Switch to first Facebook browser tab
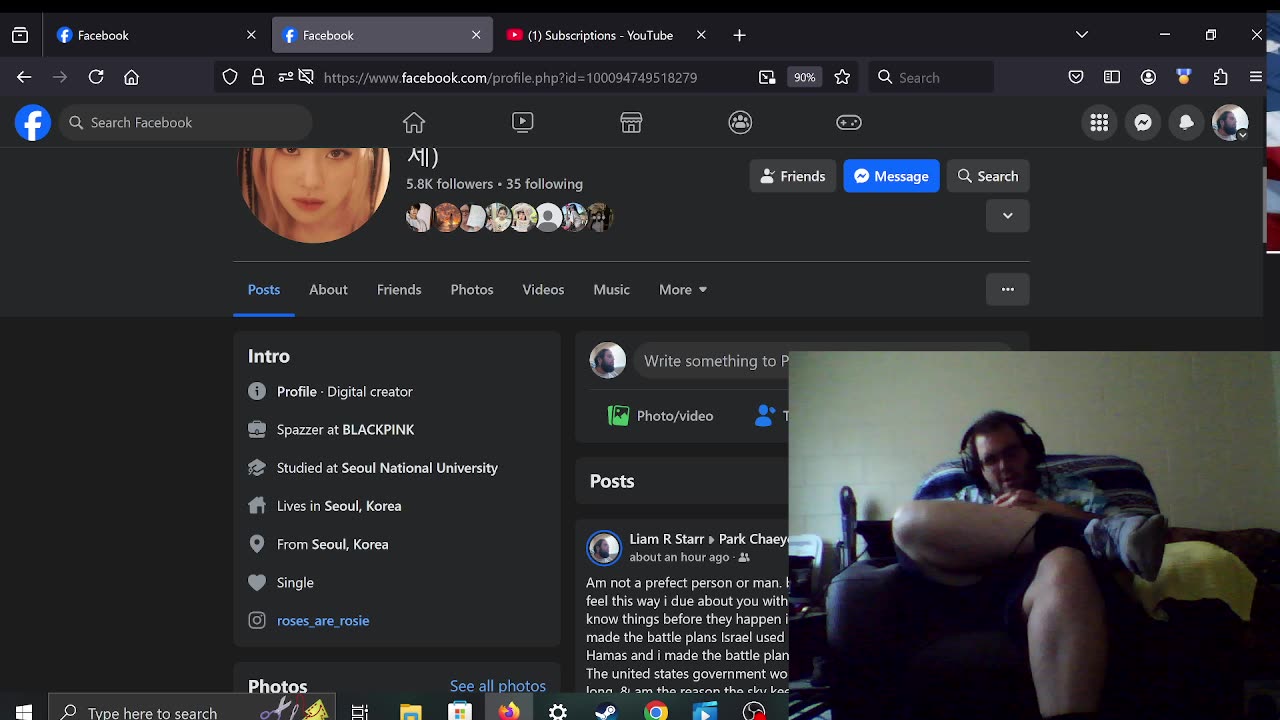This screenshot has height=720, width=1280. click(156, 35)
